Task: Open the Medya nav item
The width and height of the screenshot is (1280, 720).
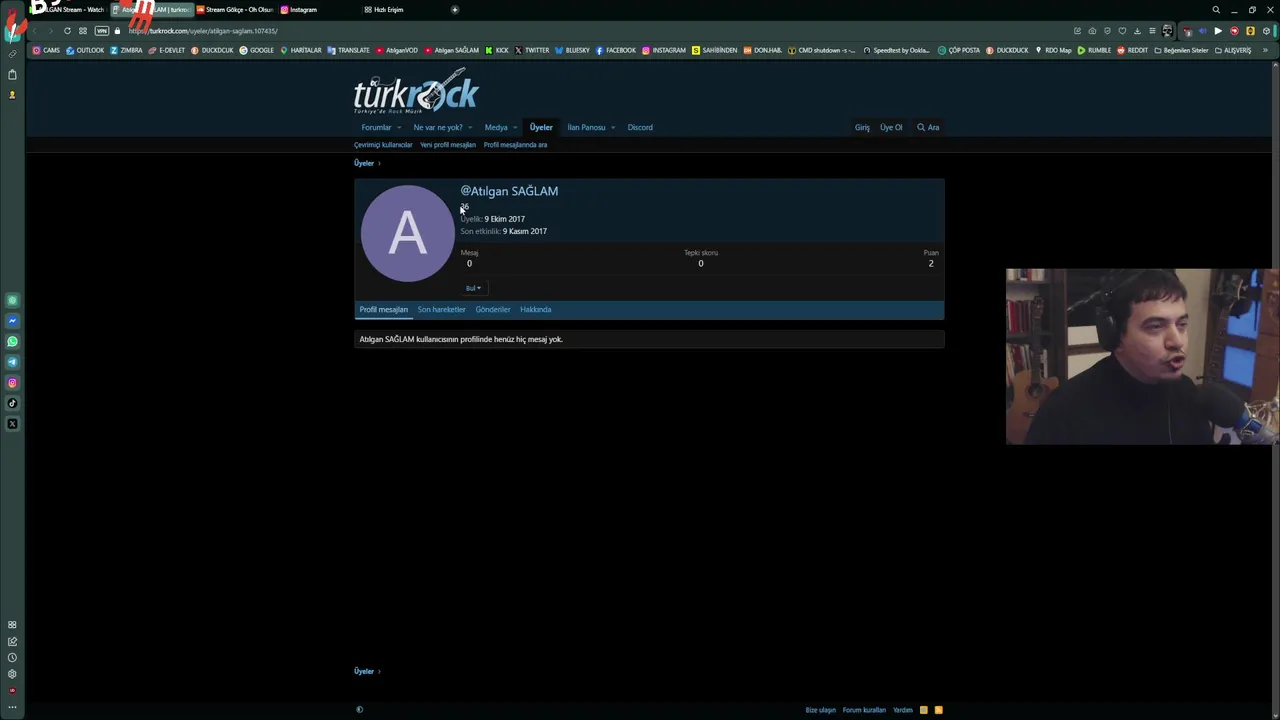Action: [496, 128]
